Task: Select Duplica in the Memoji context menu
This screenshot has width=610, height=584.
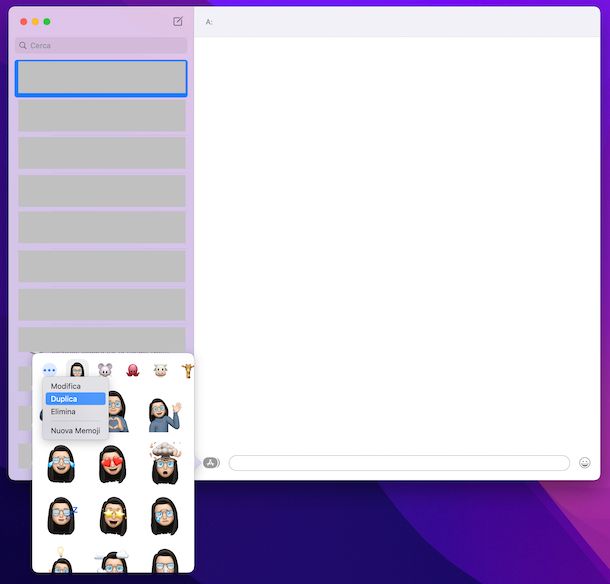Action: click(75, 399)
